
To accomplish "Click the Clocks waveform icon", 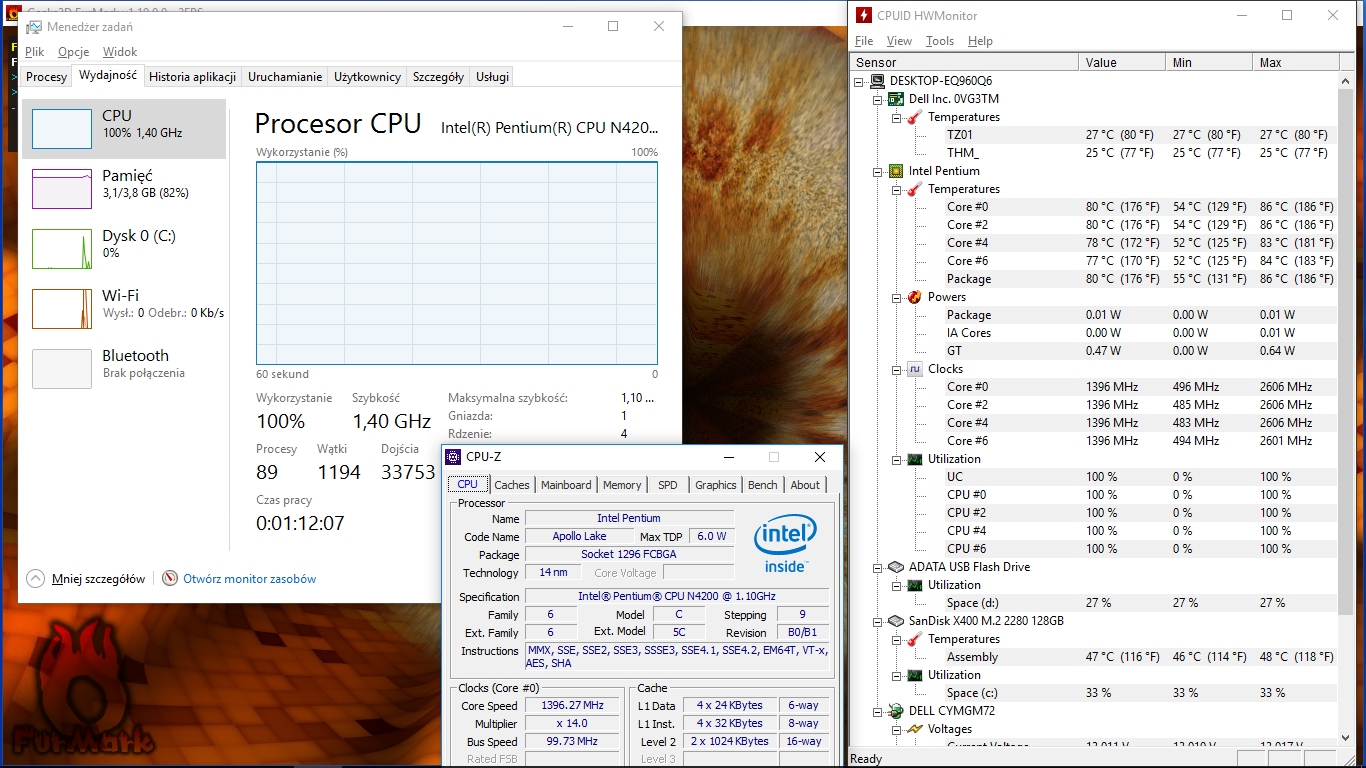I will [x=914, y=369].
